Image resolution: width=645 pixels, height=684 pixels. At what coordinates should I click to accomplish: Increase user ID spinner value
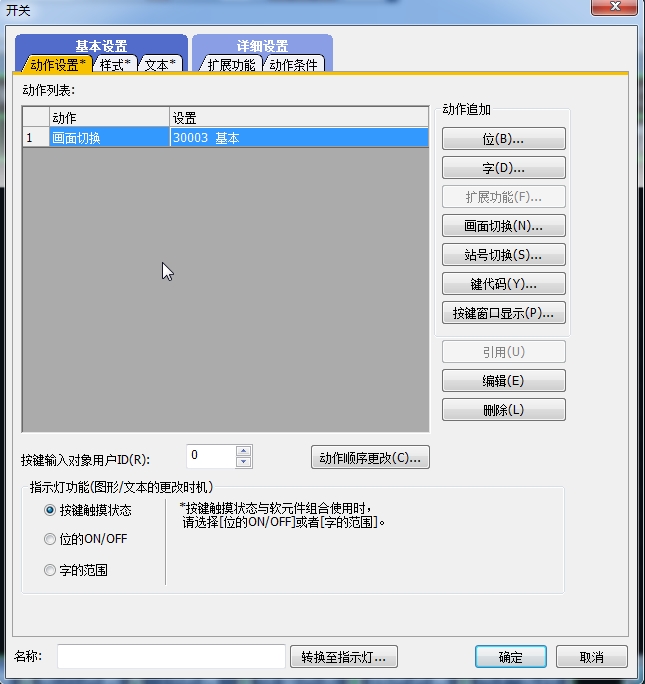click(243, 451)
